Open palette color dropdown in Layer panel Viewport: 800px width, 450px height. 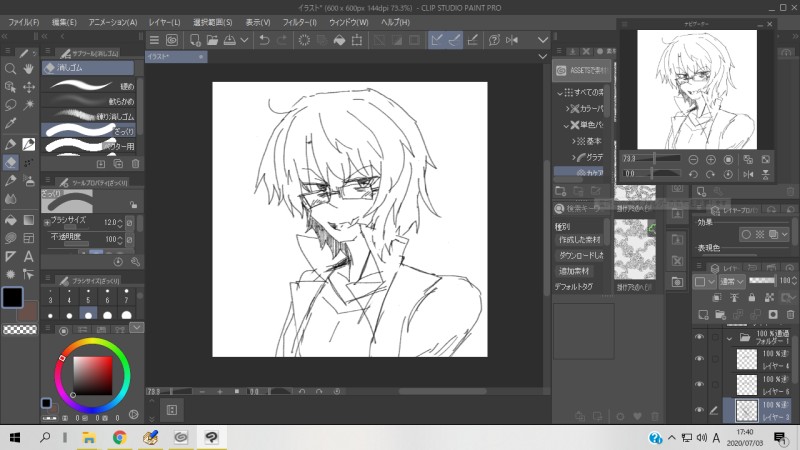coord(704,281)
